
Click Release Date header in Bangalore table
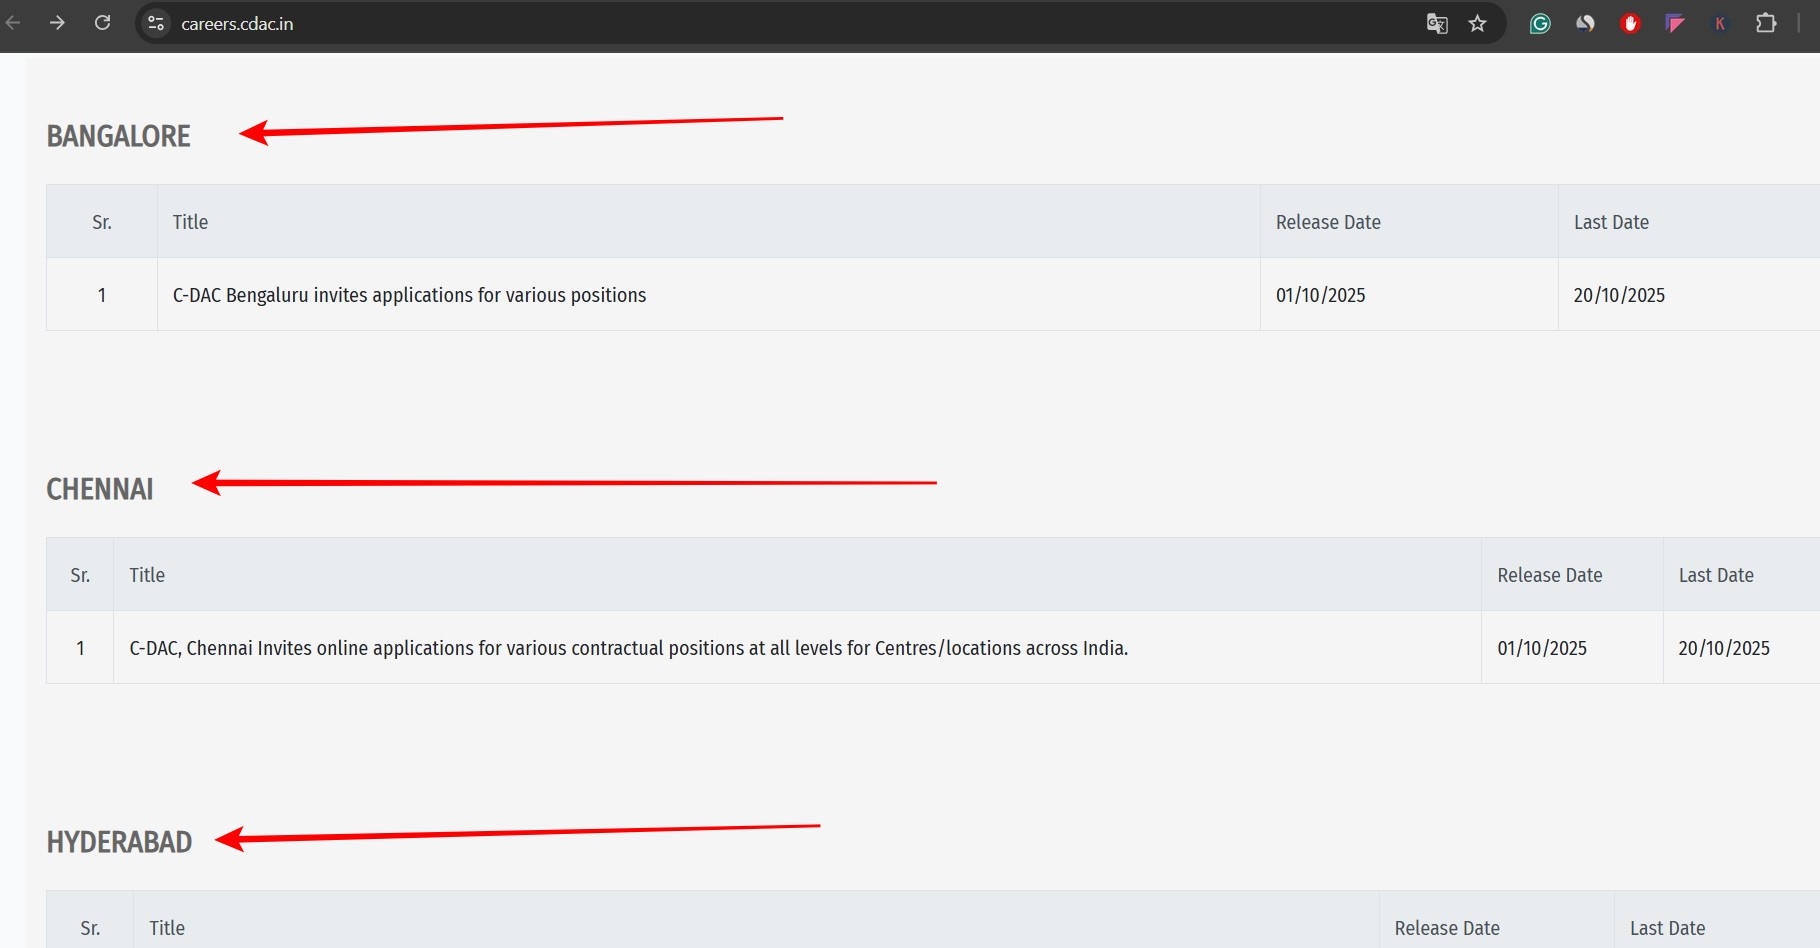tap(1328, 222)
